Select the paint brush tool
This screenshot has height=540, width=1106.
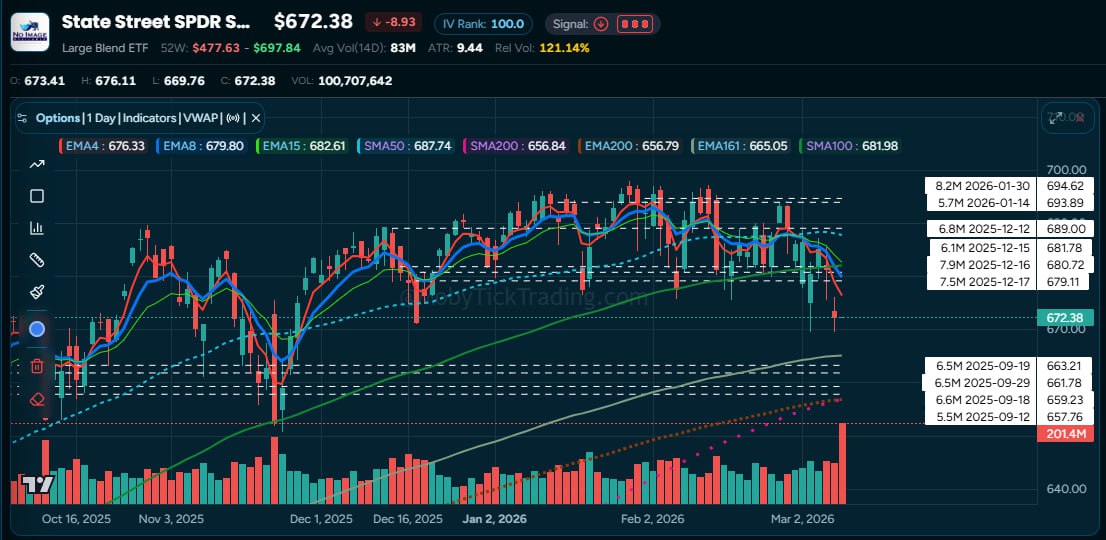click(37, 292)
